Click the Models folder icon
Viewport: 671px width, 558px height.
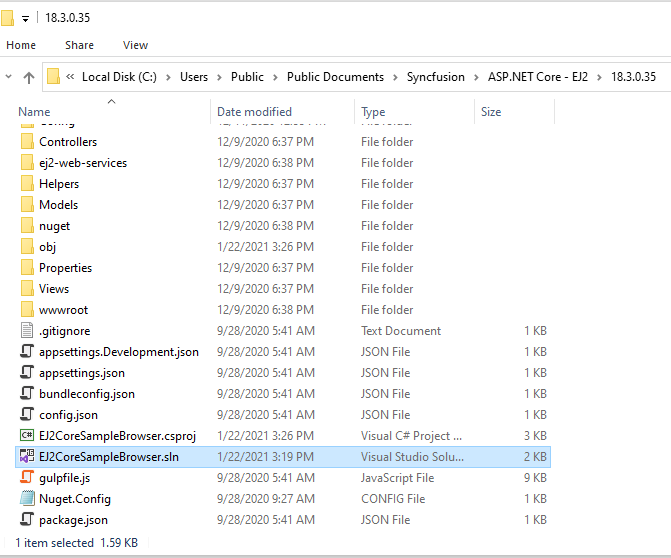click(27, 205)
